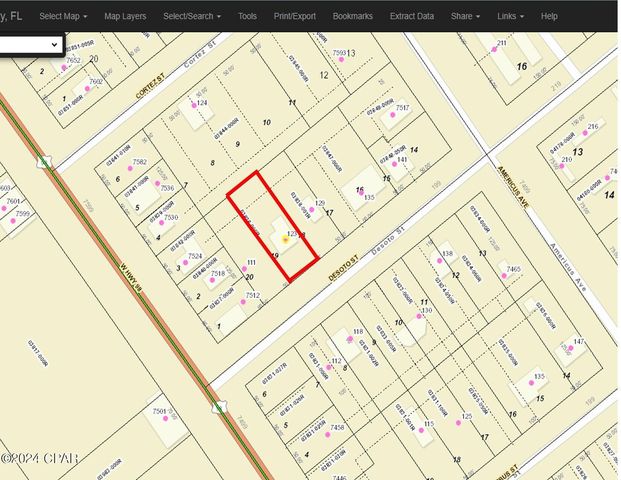Open Bookmarks from the top bar
This screenshot has height=480, width=621.
click(352, 16)
